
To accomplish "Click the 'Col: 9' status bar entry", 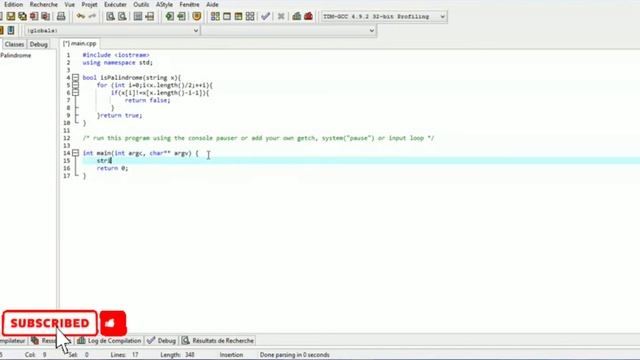I will click(36, 355).
